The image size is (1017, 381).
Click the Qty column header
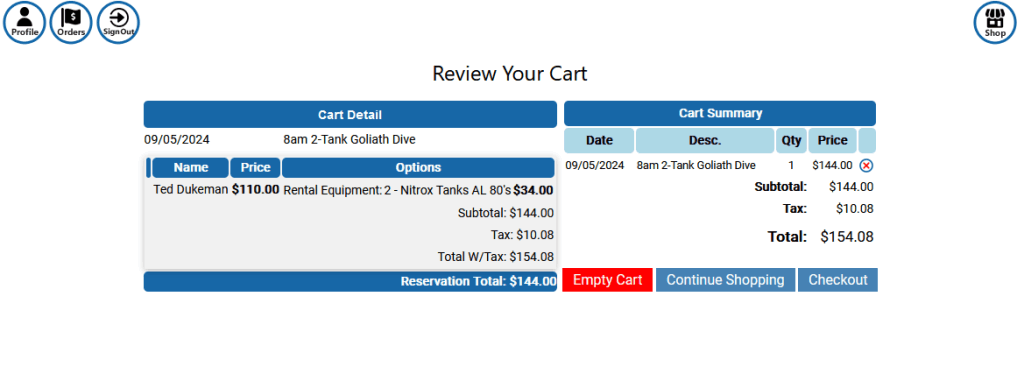point(791,140)
